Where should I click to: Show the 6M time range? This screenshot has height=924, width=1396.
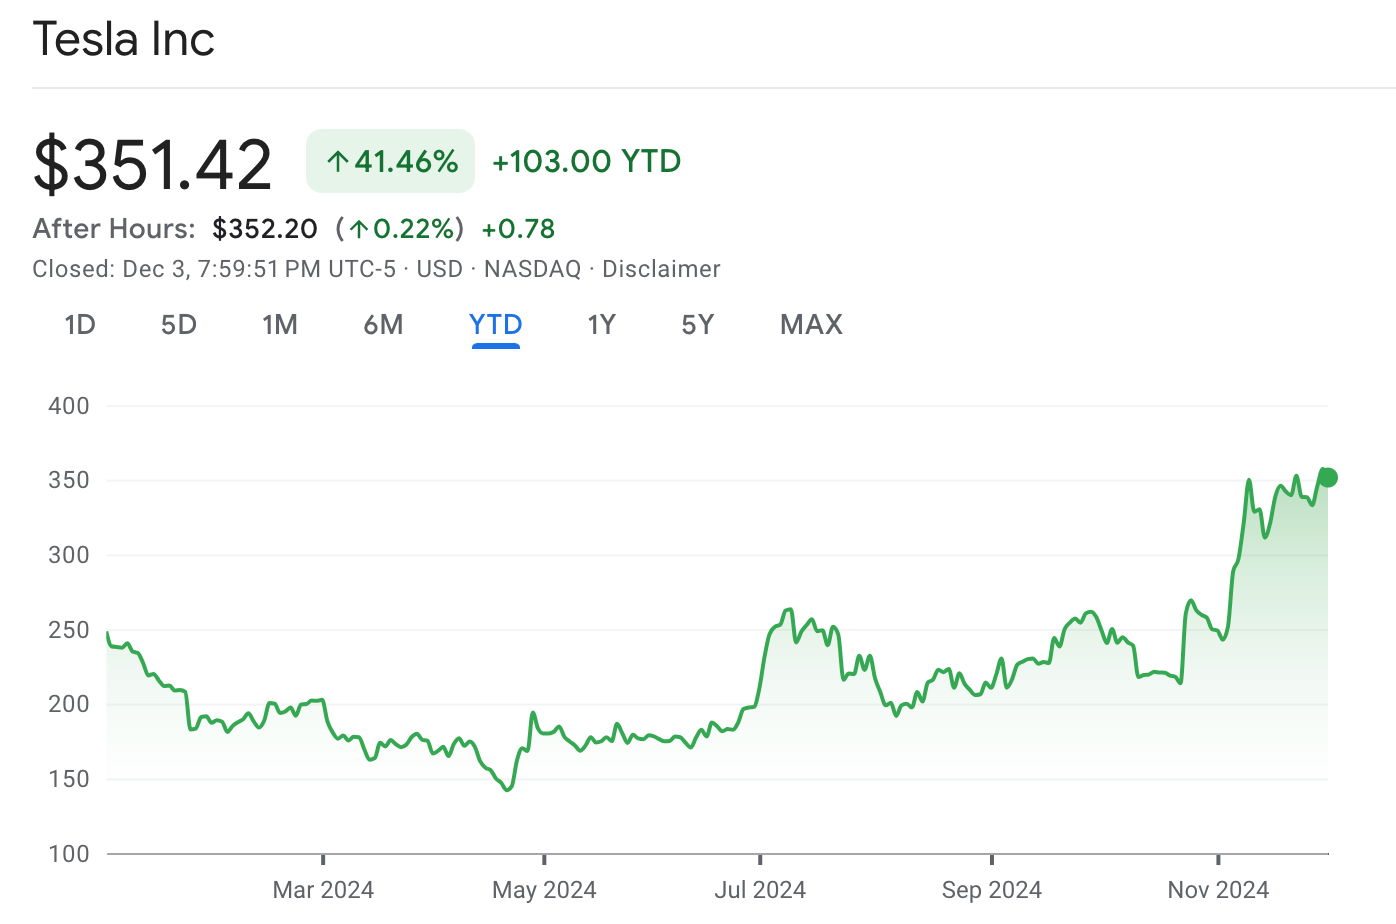pos(383,325)
